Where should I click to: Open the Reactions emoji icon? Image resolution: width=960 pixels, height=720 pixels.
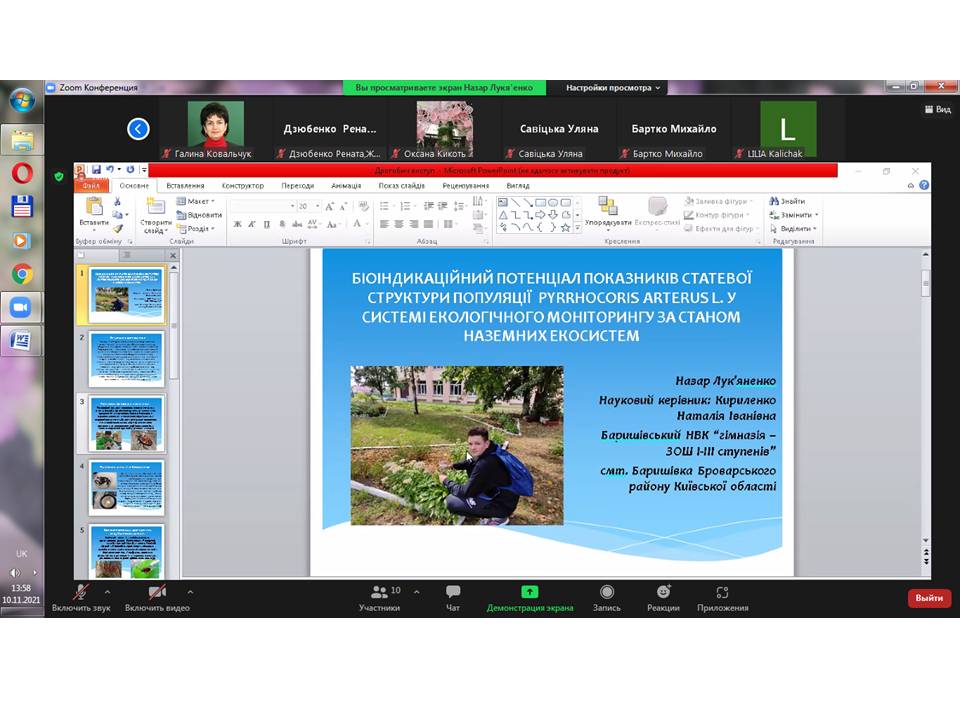663,592
